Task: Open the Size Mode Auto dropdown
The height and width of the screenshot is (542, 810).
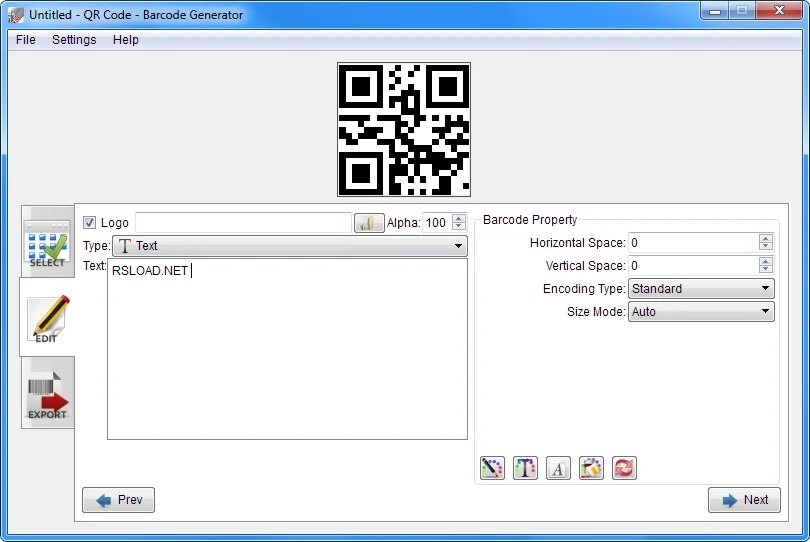Action: tap(701, 312)
